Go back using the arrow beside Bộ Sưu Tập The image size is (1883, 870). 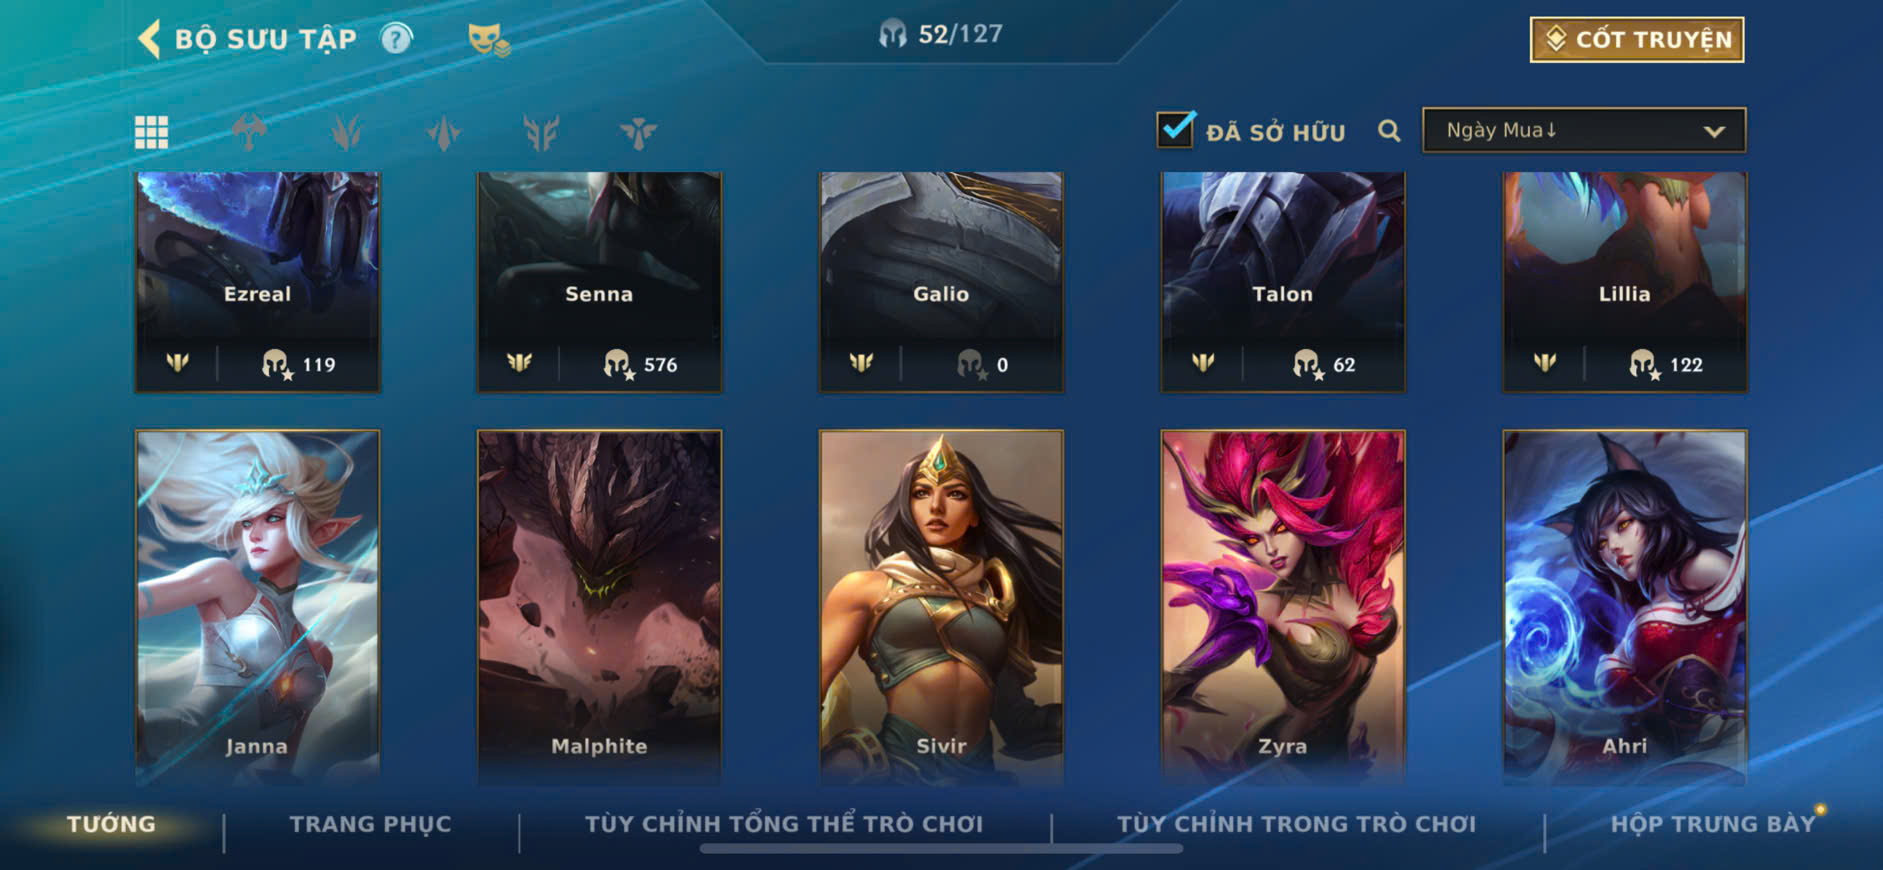(149, 39)
